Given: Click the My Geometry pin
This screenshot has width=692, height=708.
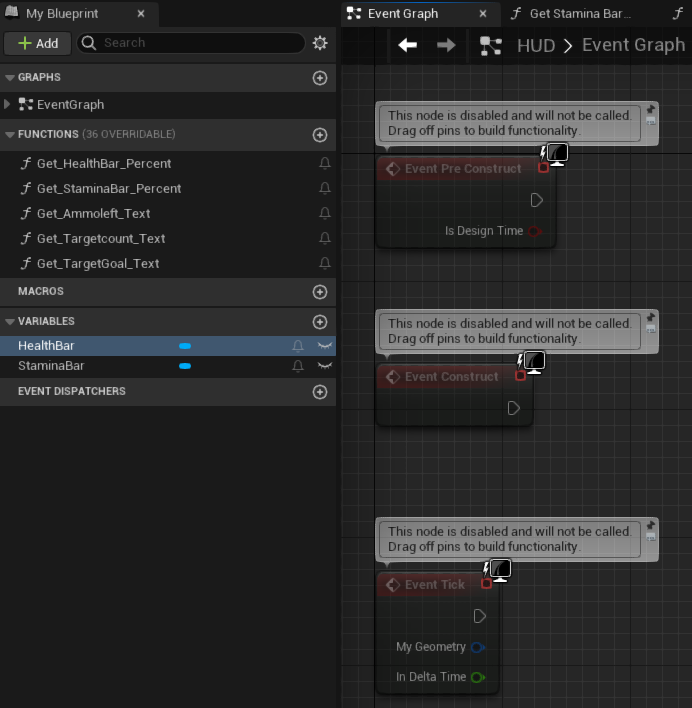Looking at the screenshot, I should pyautogui.click(x=478, y=647).
